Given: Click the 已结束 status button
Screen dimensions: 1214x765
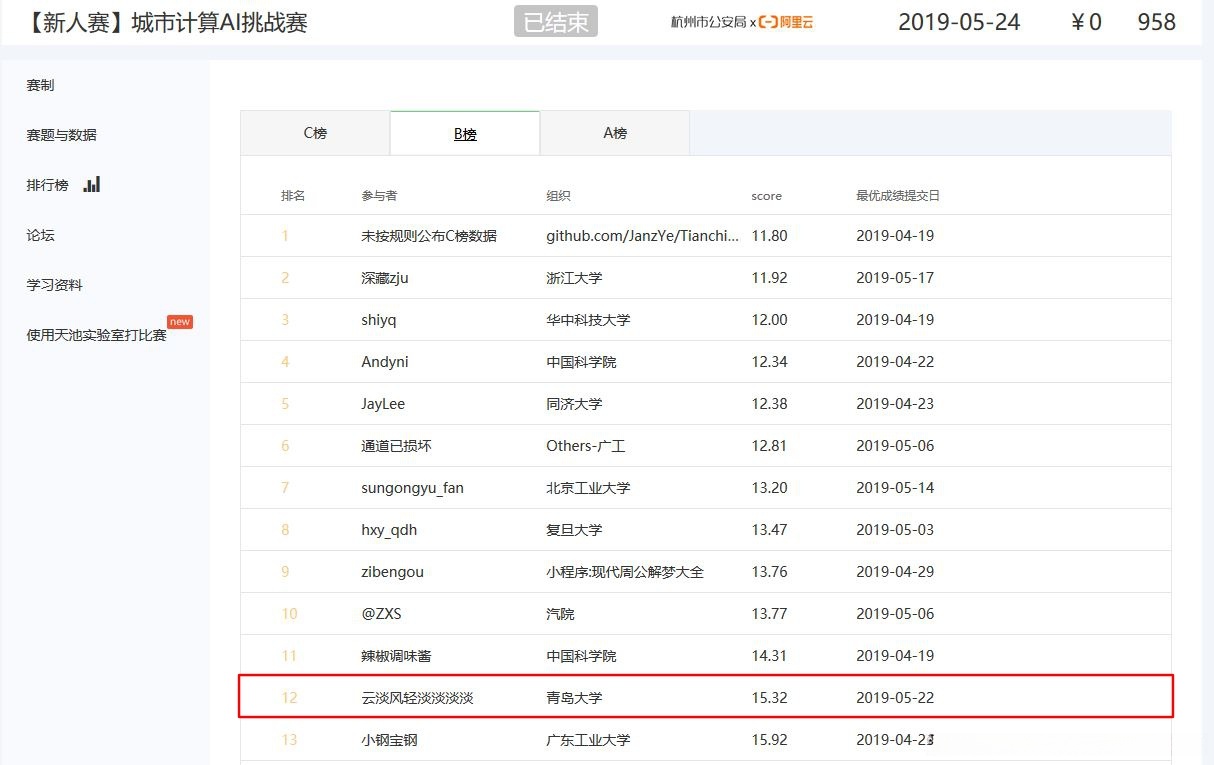Looking at the screenshot, I should coord(556,22).
